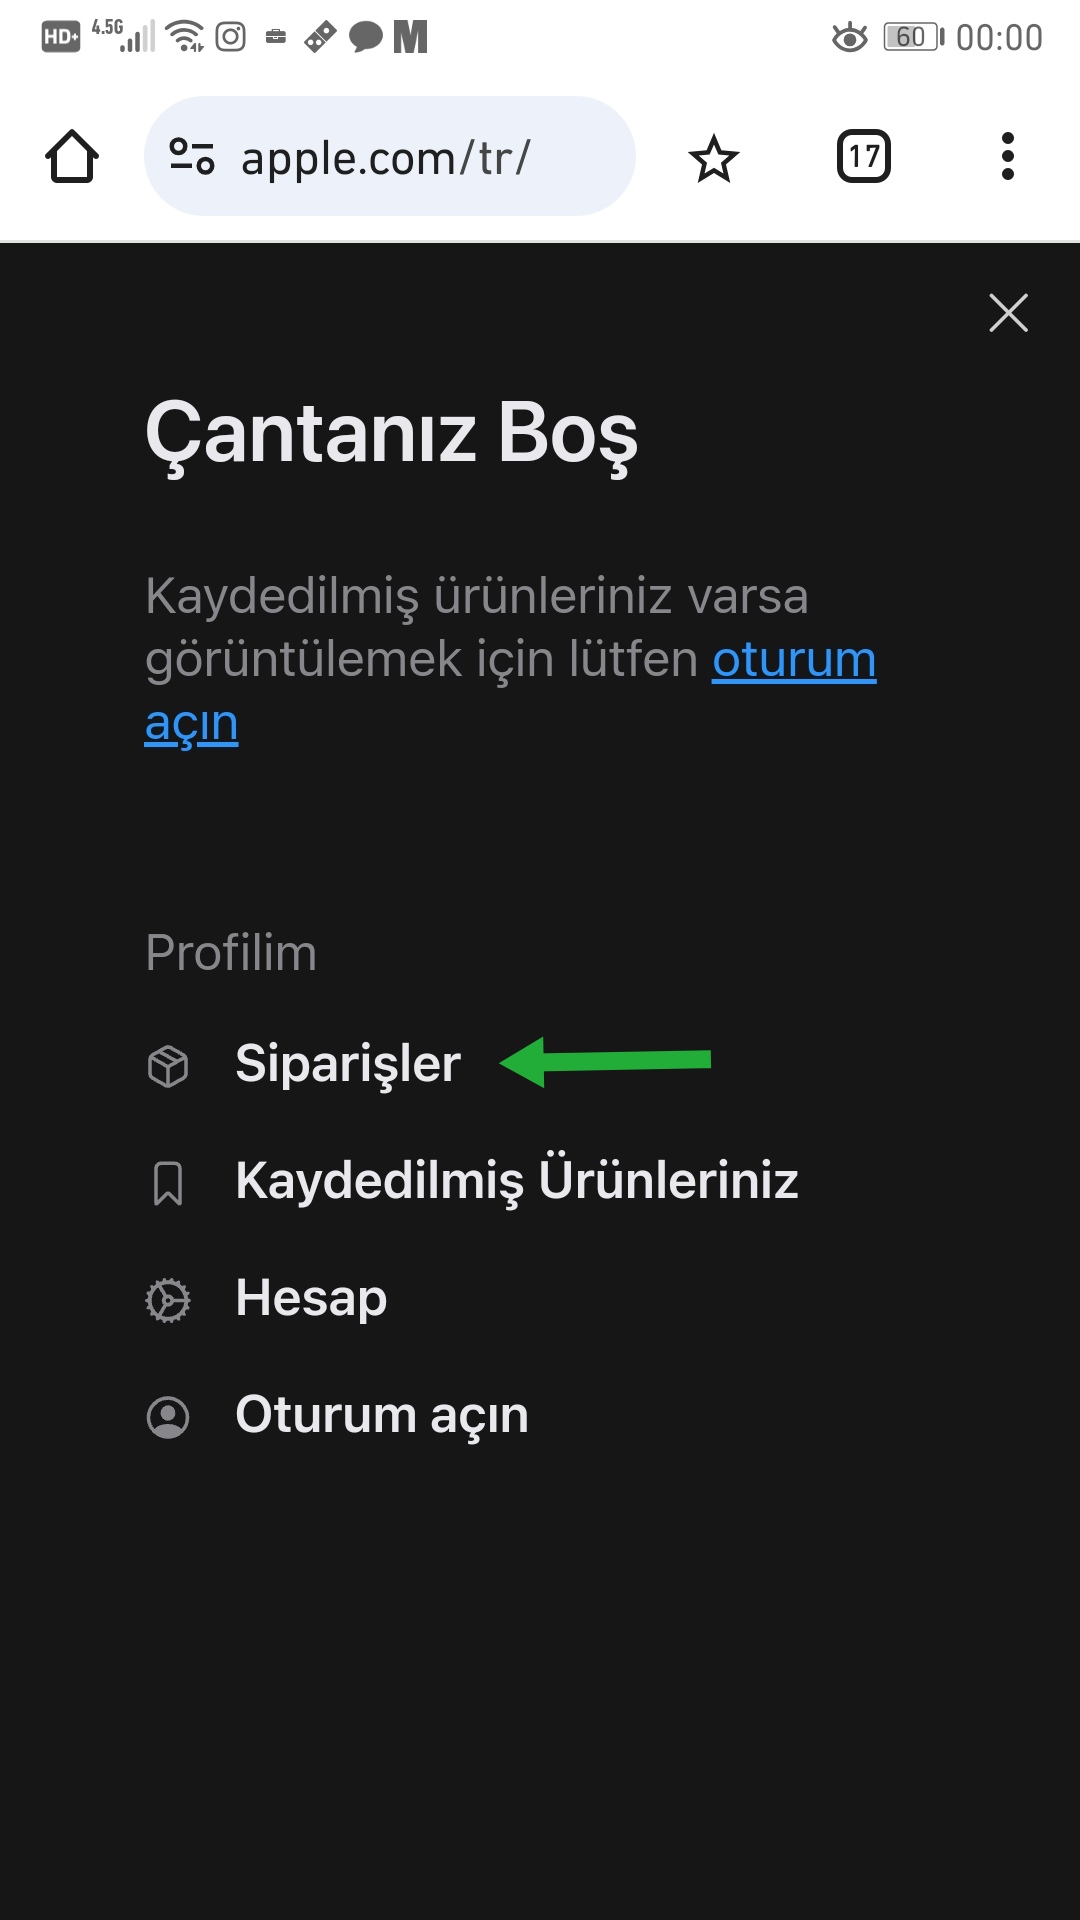Open Kaydedilmiş Ürünleriniz menu item
This screenshot has height=1920, width=1080.
pyautogui.click(x=516, y=1181)
